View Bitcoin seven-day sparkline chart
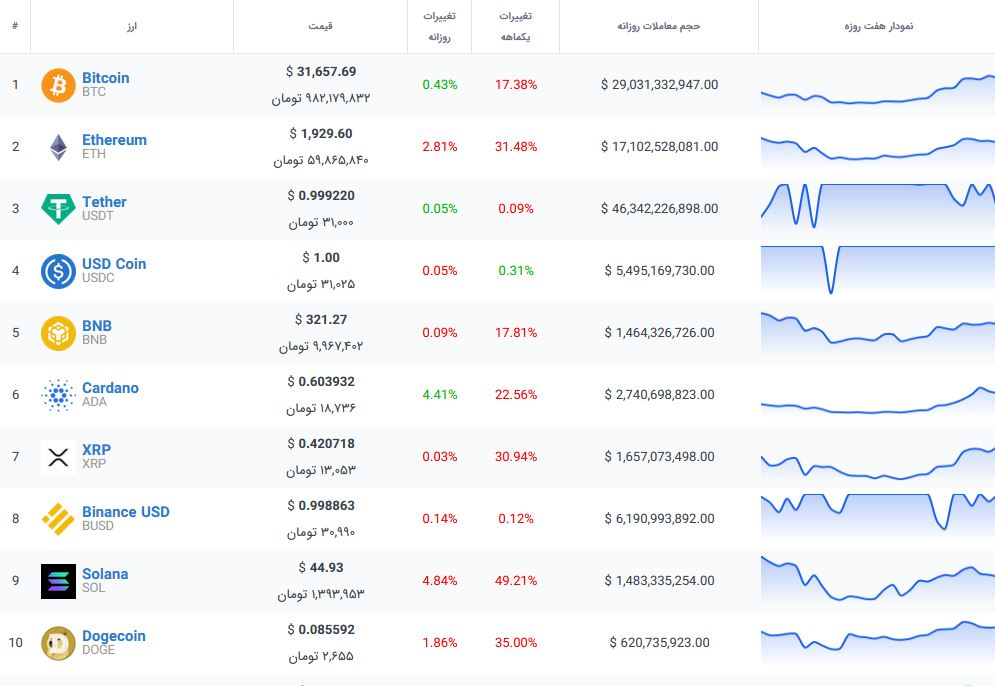 click(878, 89)
